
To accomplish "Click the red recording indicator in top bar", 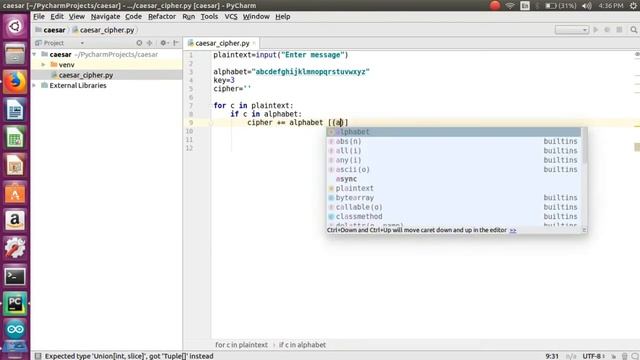I will click(x=495, y=5).
